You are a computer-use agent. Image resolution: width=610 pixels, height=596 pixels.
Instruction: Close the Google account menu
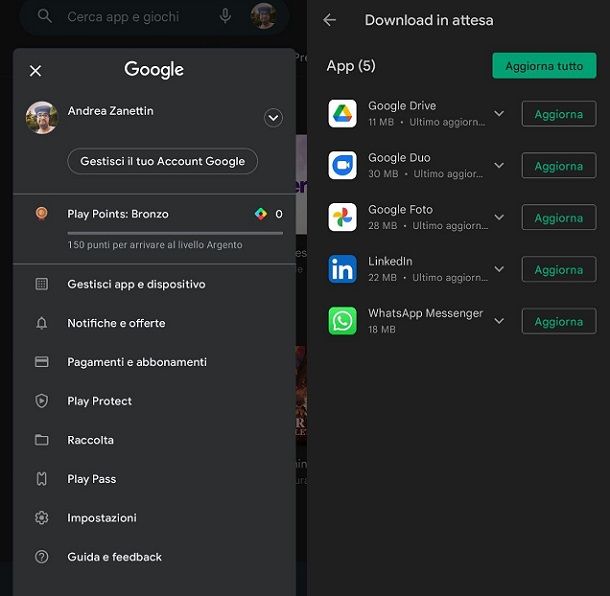pyautogui.click(x=35, y=71)
